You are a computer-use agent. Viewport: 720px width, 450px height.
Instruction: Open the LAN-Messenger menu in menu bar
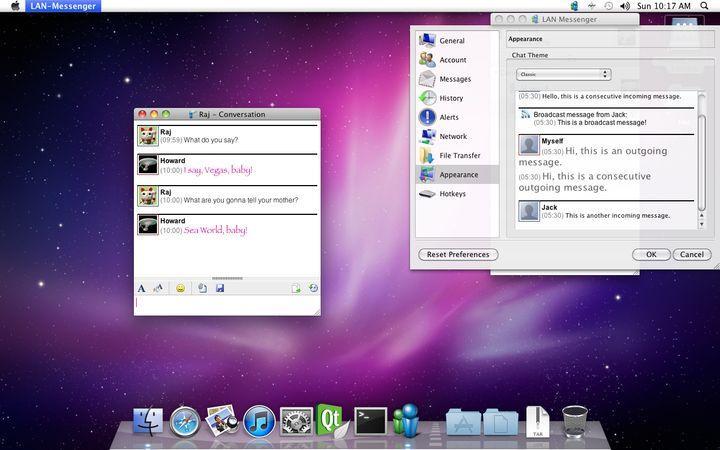coord(63,6)
